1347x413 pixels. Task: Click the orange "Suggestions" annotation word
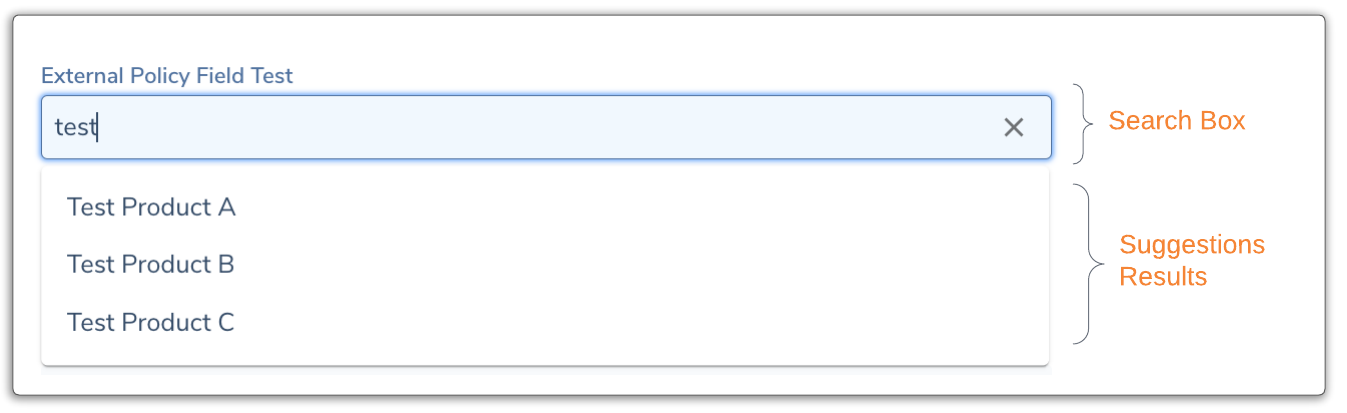(1191, 245)
